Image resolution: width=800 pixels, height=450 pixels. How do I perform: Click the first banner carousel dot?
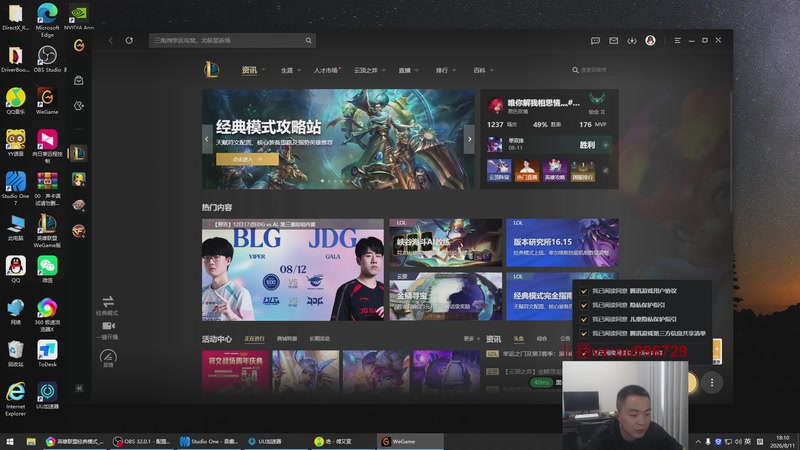click(322, 181)
